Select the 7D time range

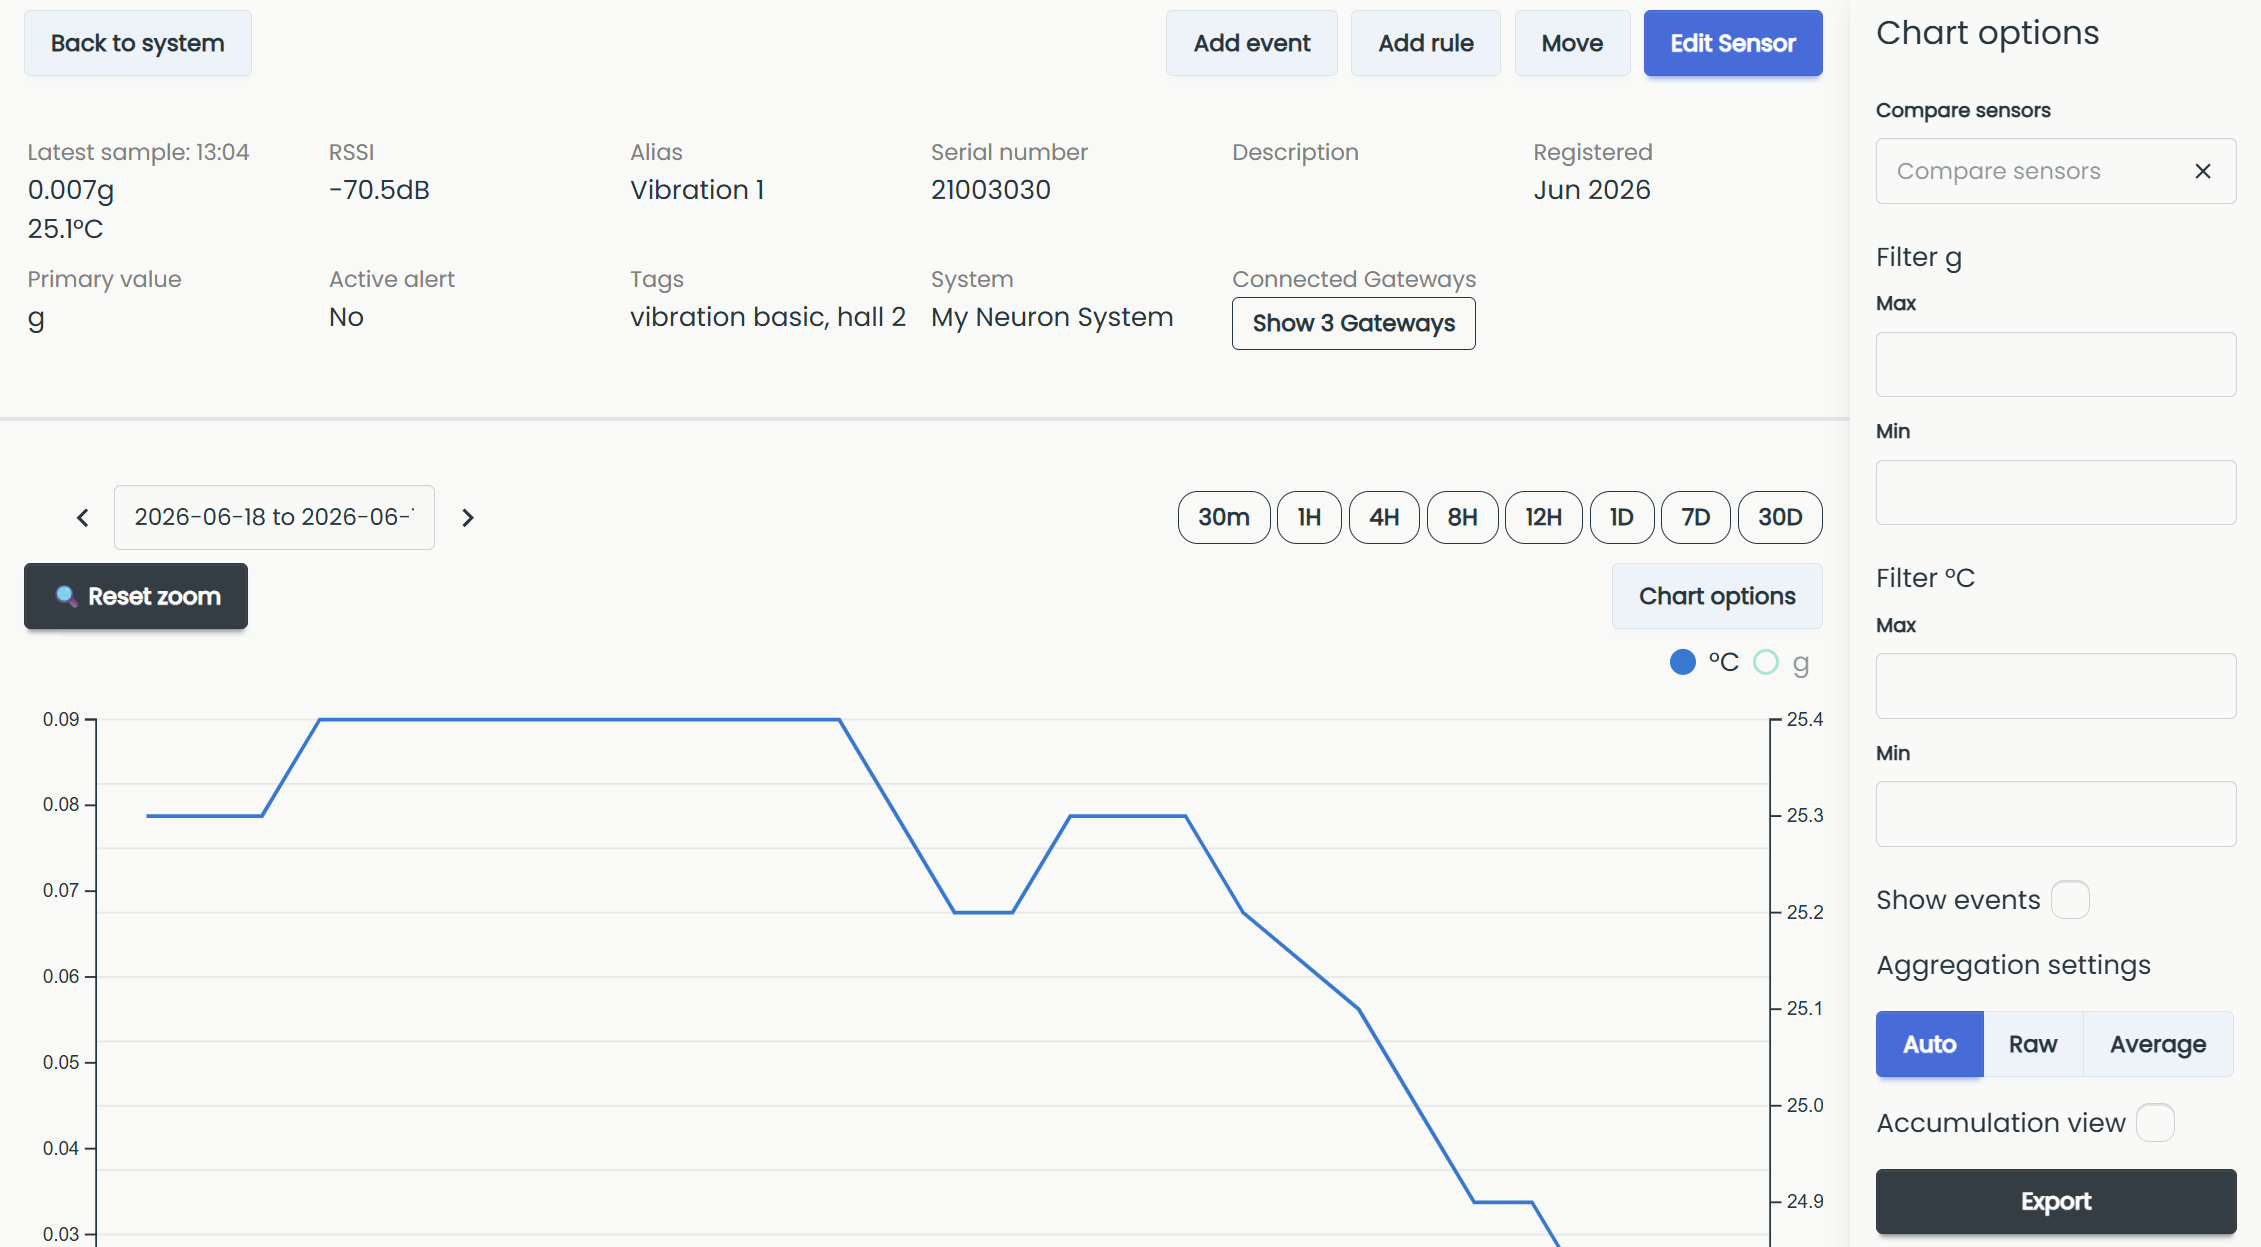(x=1695, y=517)
